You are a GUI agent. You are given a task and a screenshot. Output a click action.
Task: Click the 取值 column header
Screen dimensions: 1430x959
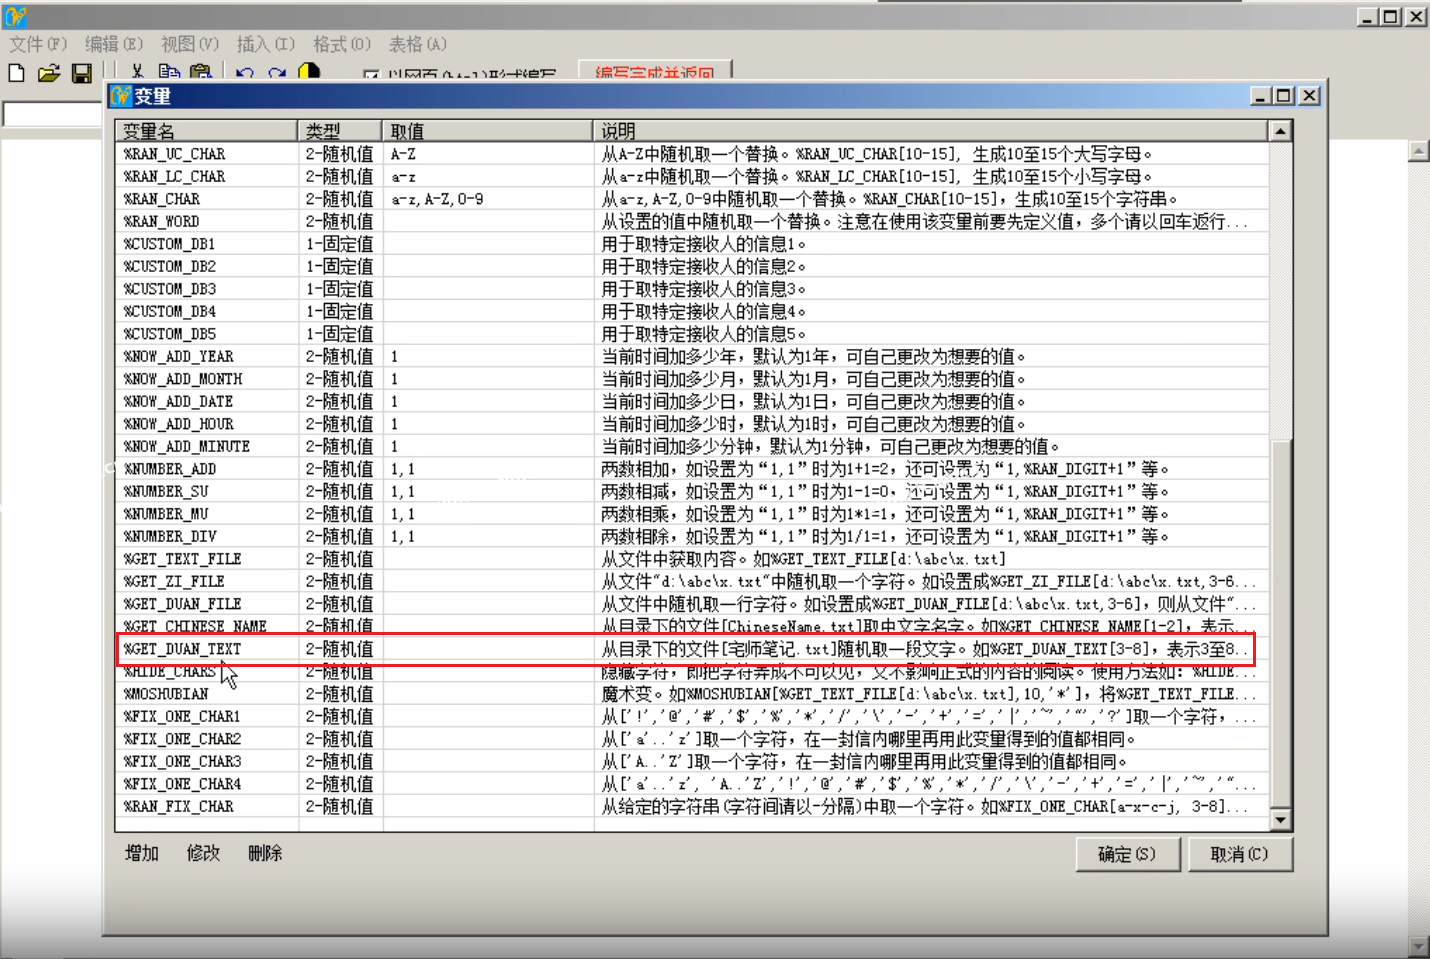click(x=488, y=131)
